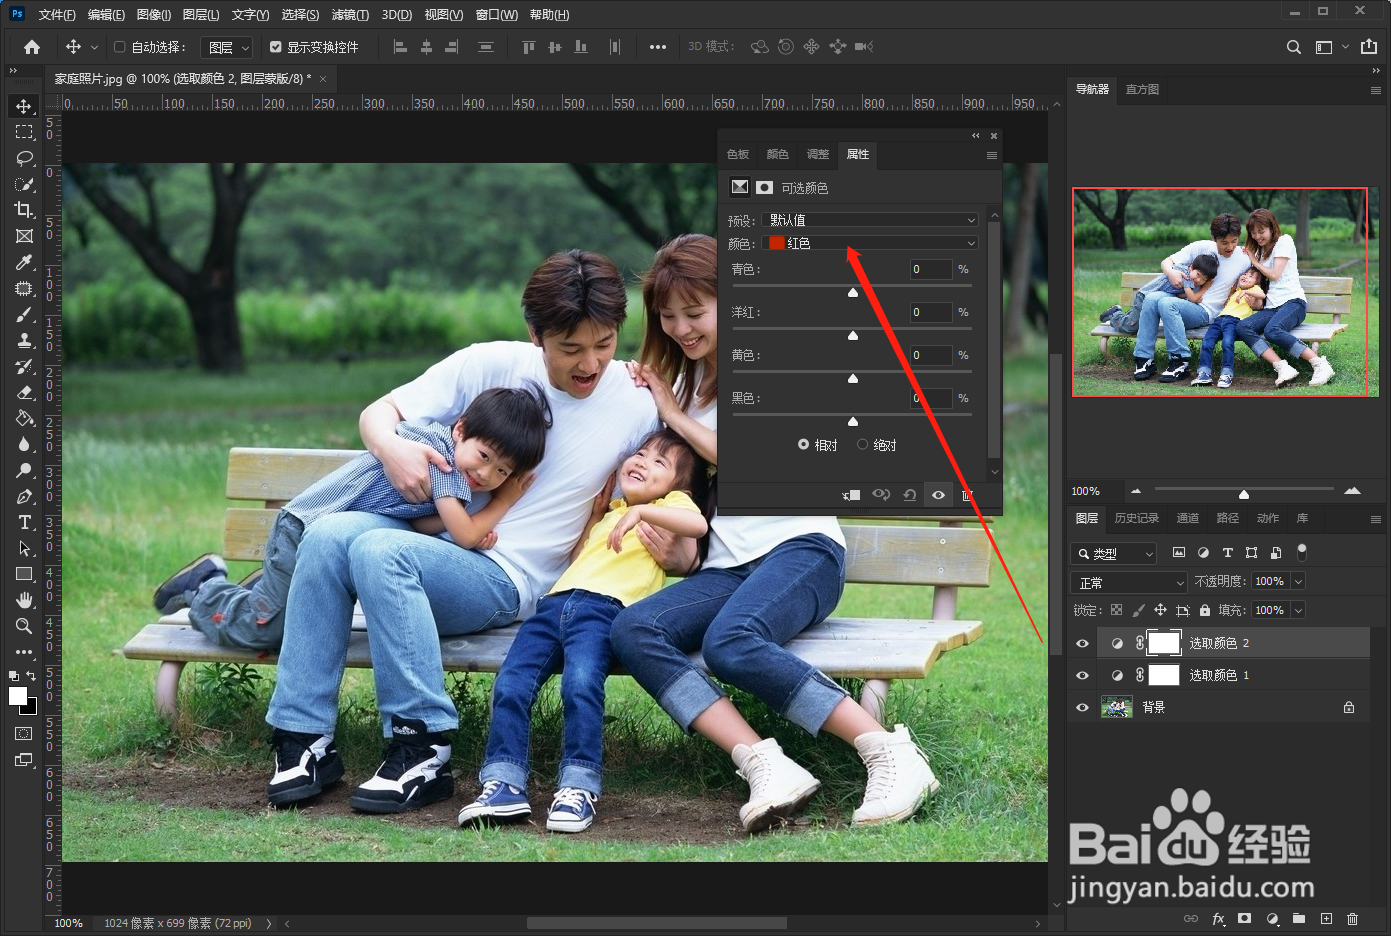Switch to the 历史记录 tab
The height and width of the screenshot is (936, 1391).
click(1136, 518)
